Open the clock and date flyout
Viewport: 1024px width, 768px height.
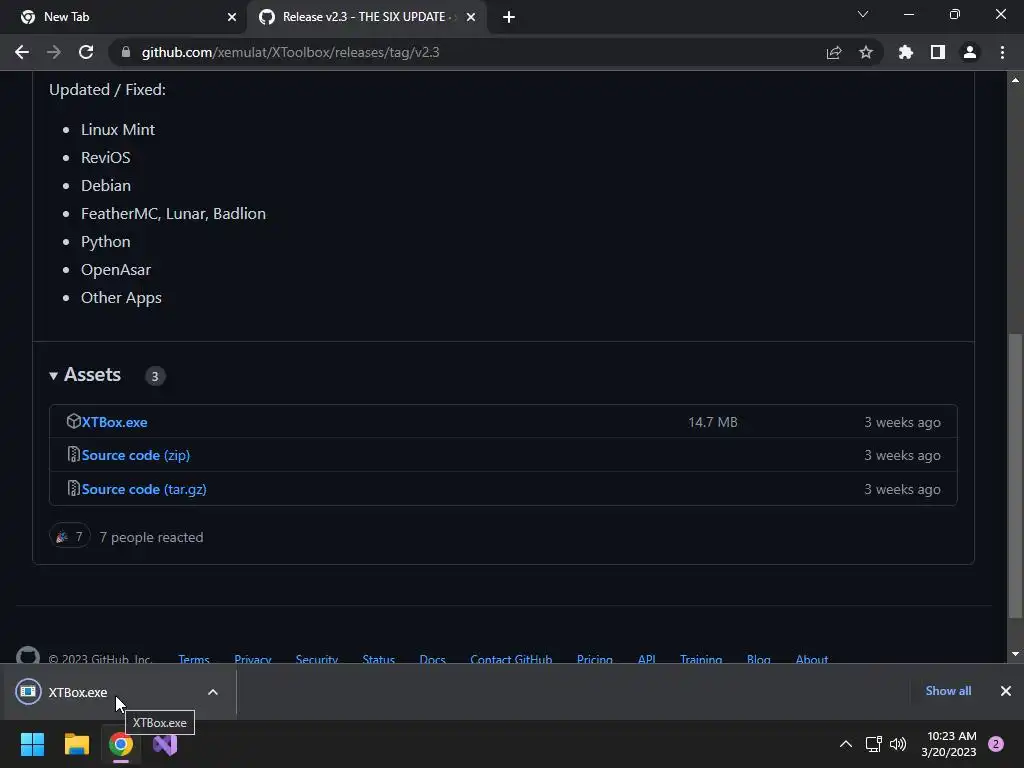949,744
